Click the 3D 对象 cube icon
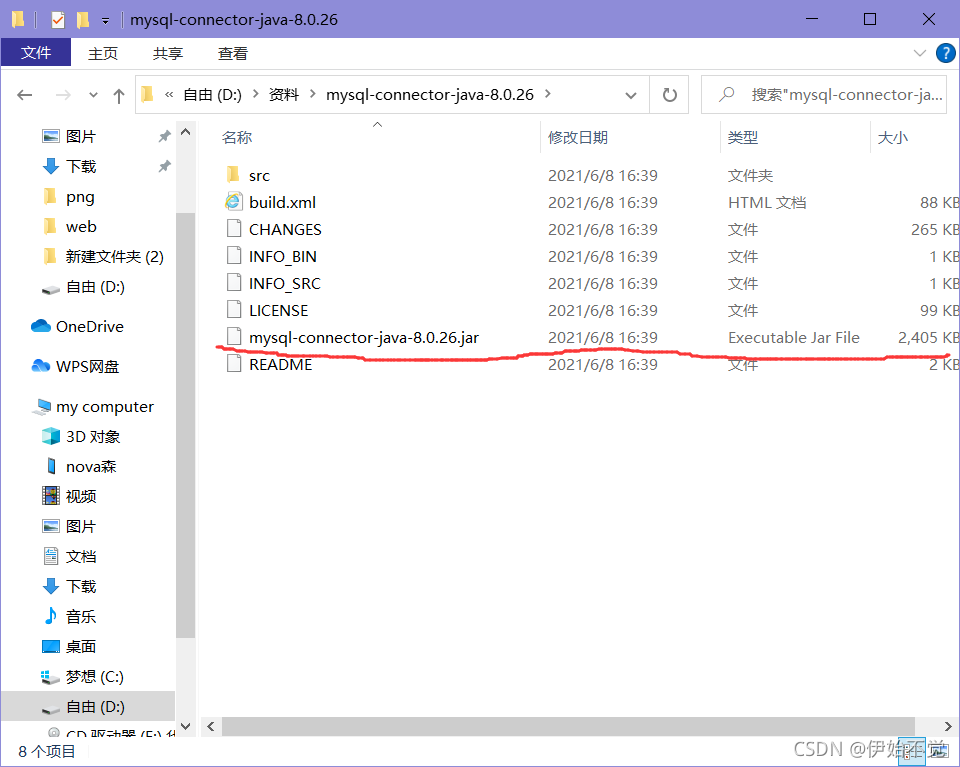 [51, 436]
